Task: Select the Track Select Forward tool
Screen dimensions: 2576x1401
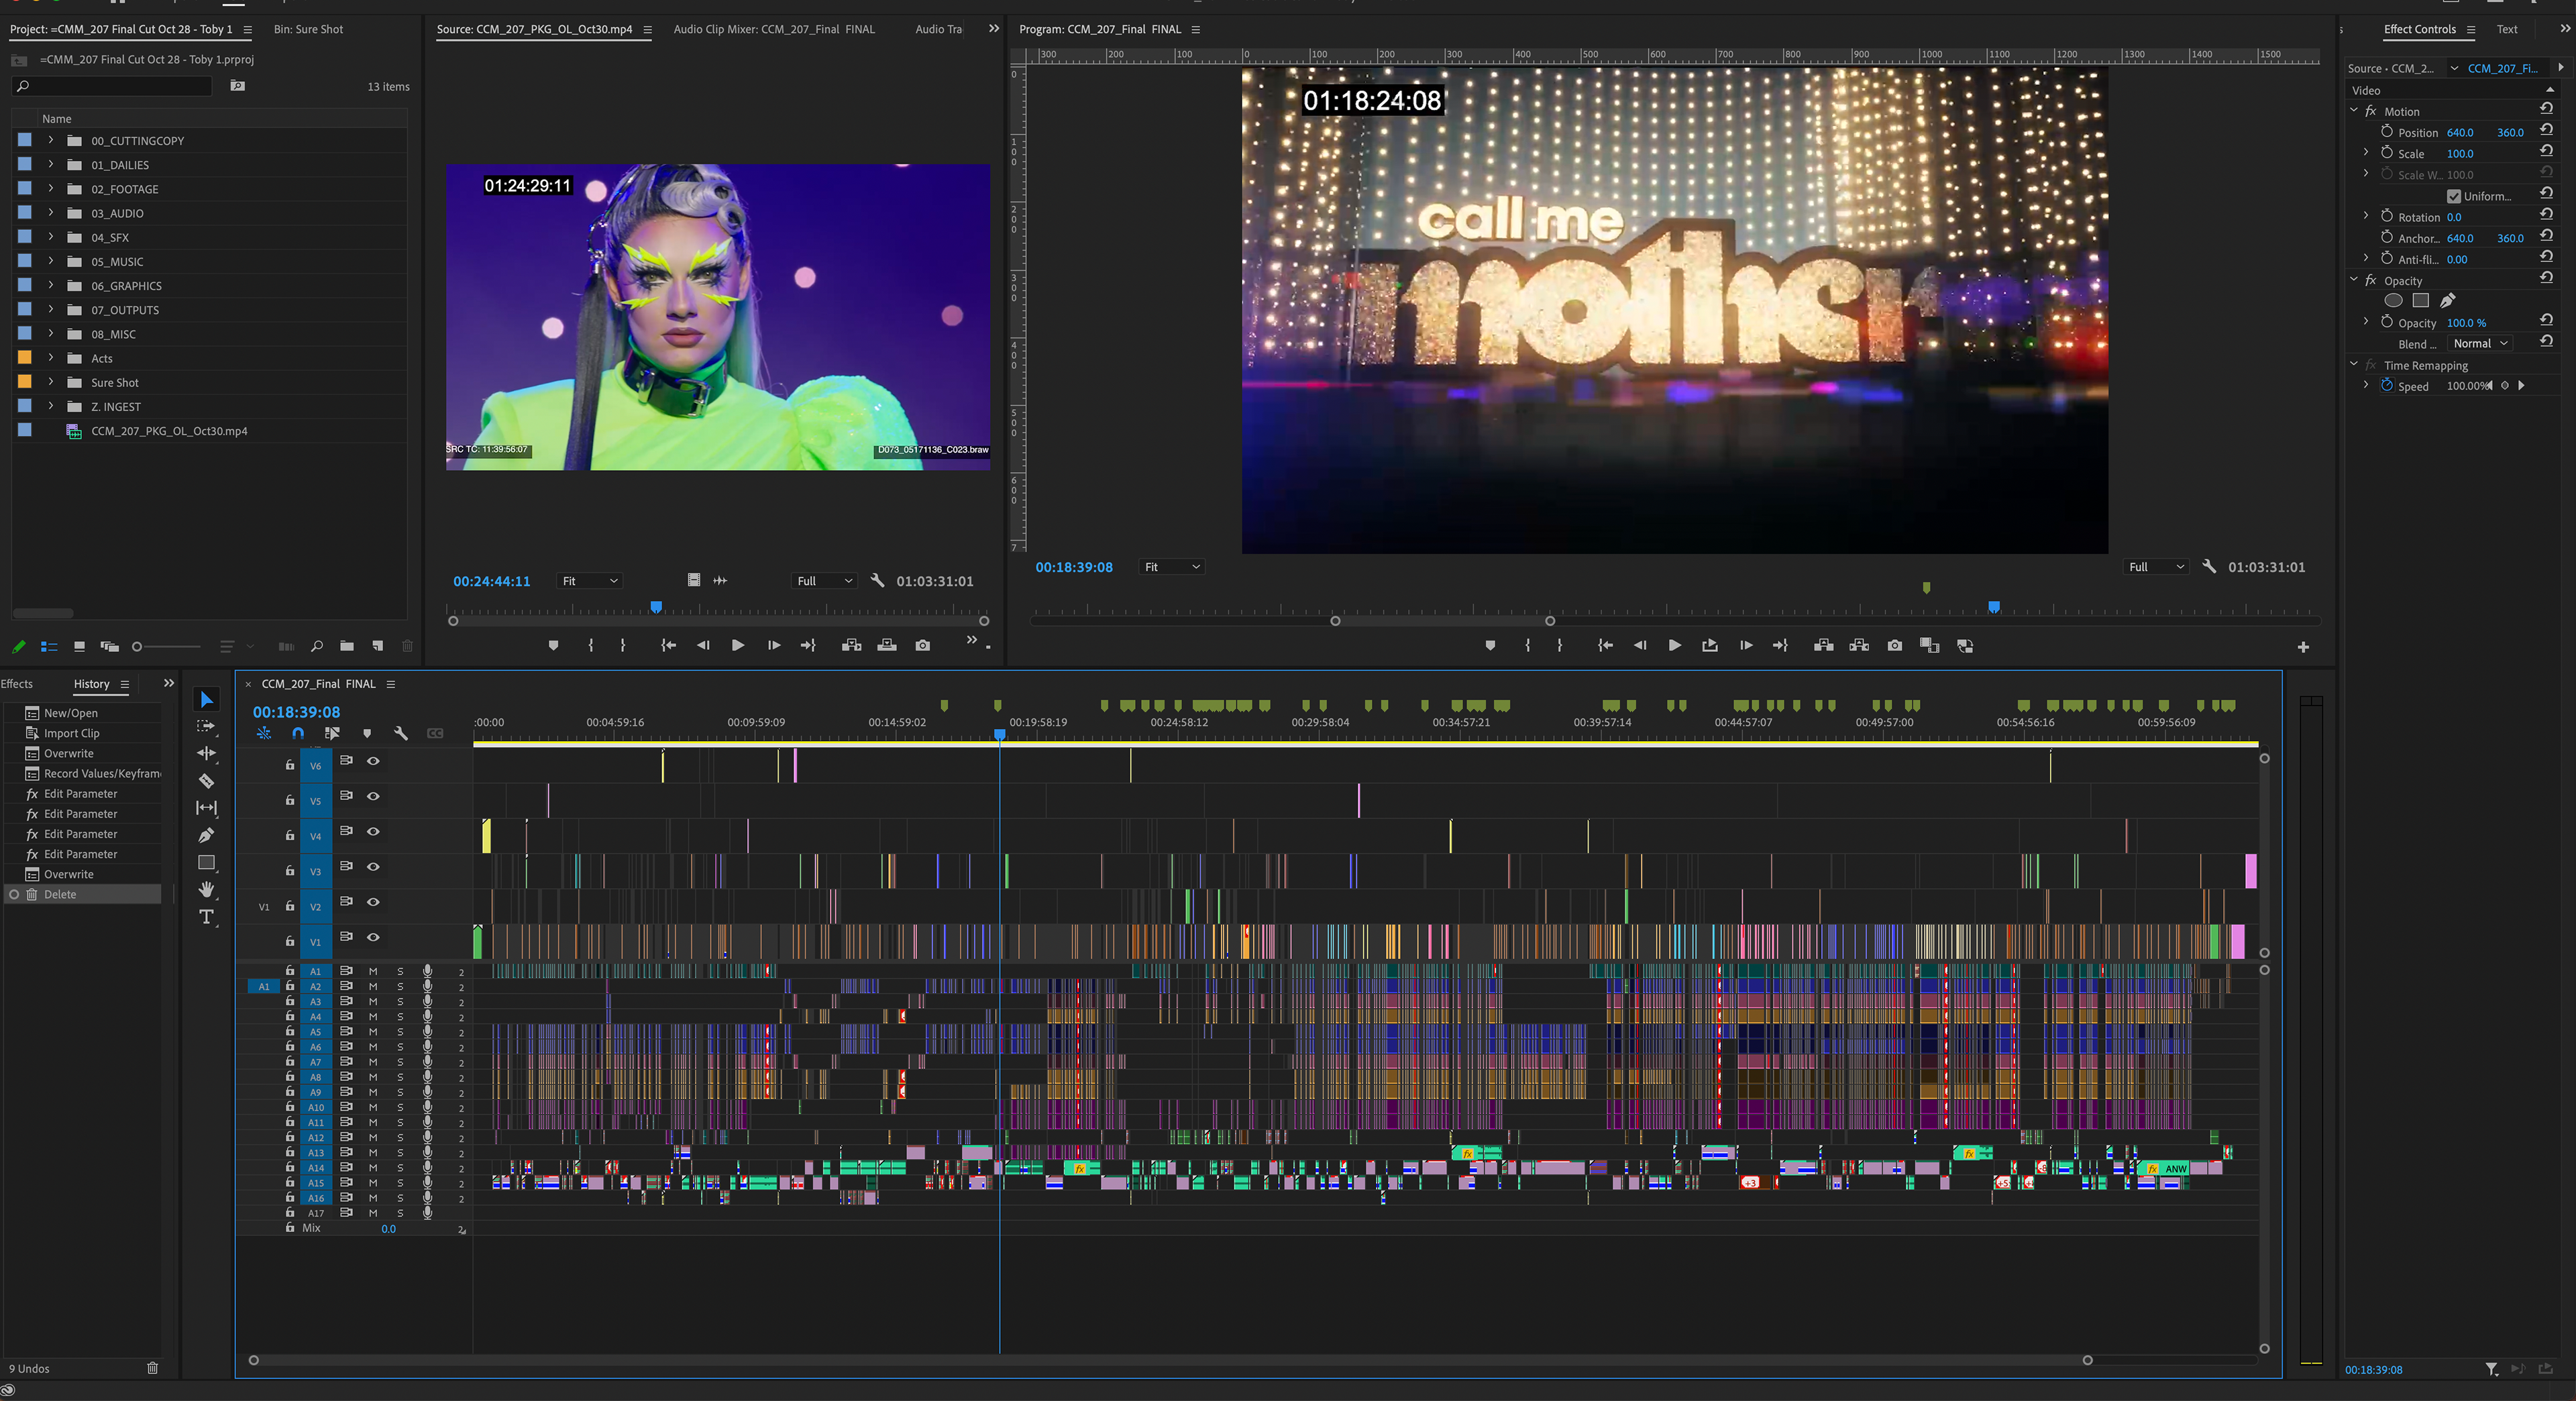Action: coord(206,726)
